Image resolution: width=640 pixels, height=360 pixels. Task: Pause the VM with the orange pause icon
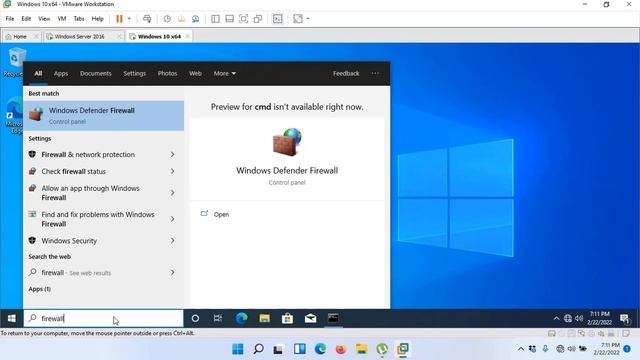coord(119,19)
